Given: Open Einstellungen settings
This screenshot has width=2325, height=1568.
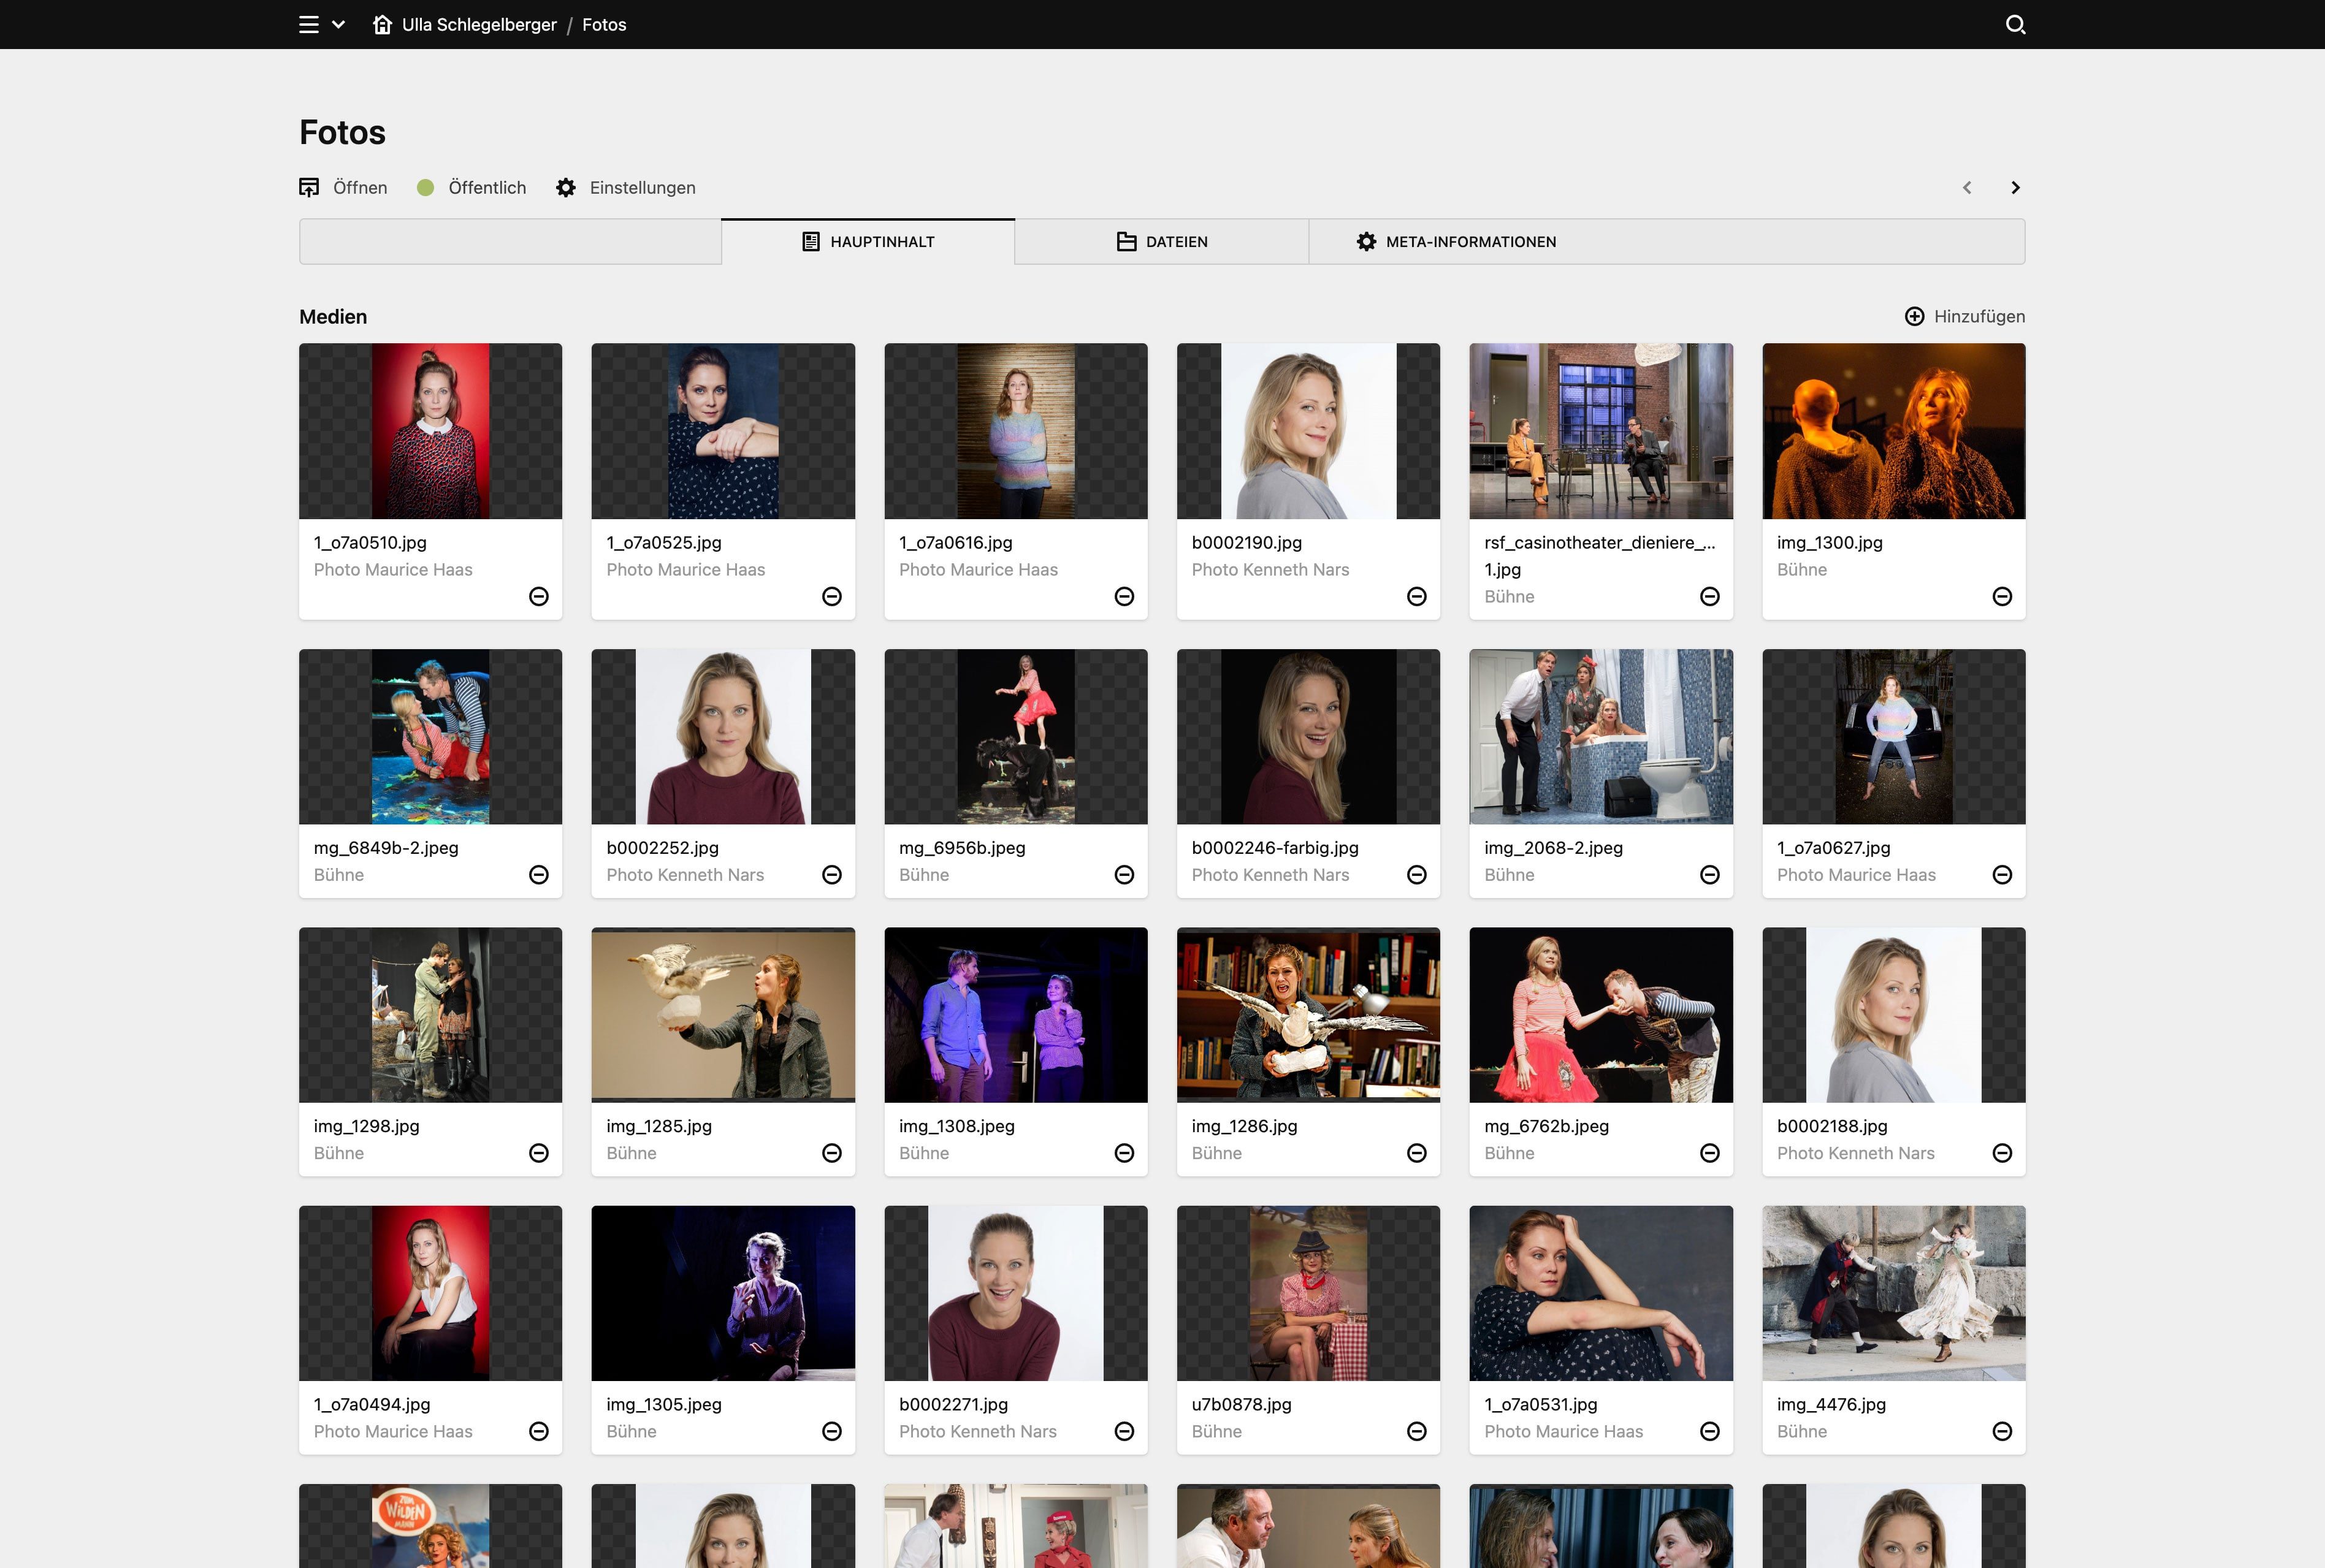Looking at the screenshot, I should [x=626, y=188].
